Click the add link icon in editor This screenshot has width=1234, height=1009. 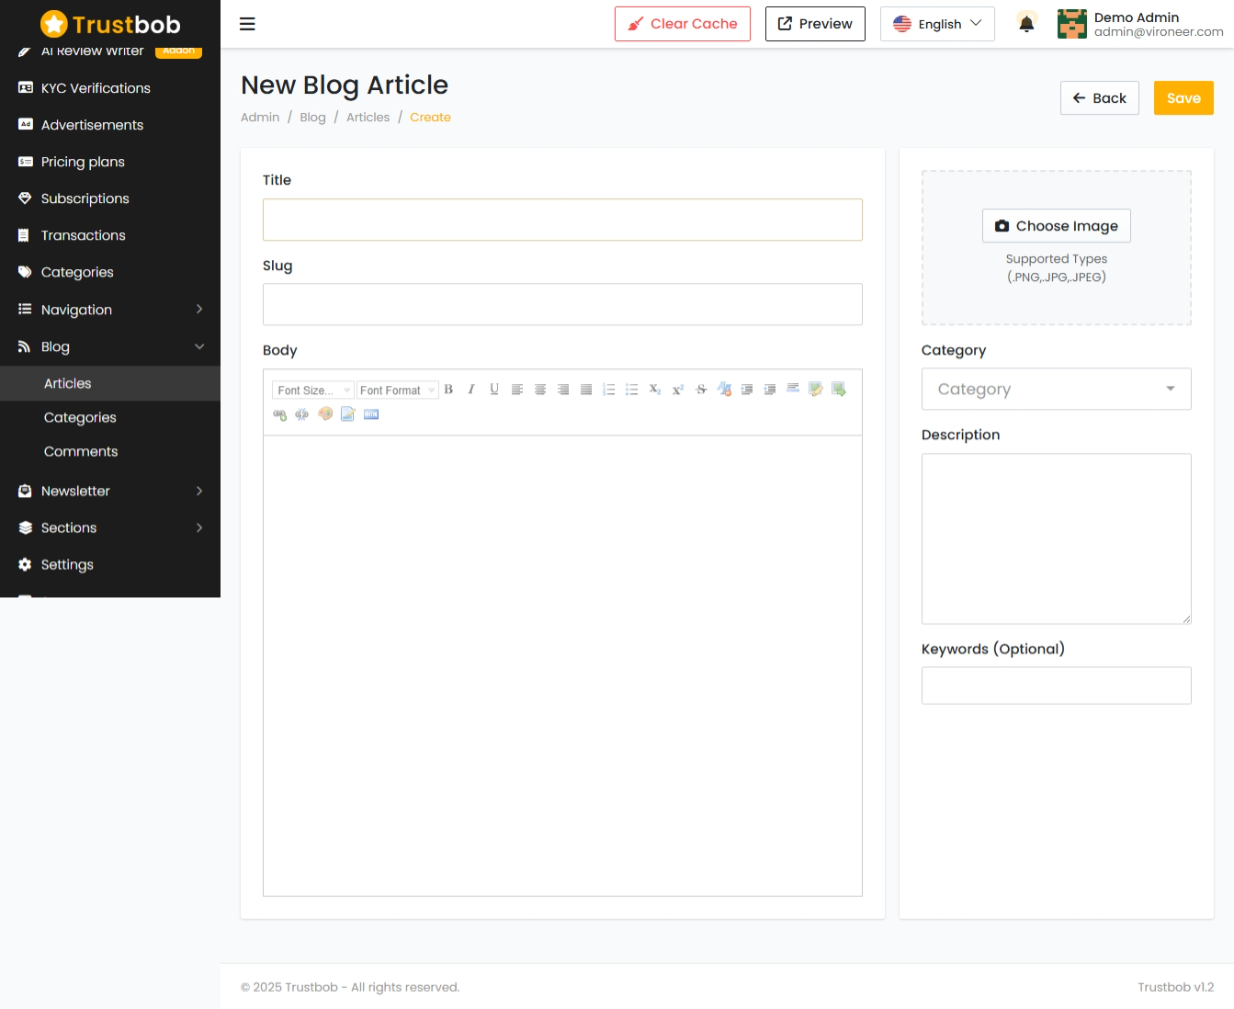tap(280, 414)
